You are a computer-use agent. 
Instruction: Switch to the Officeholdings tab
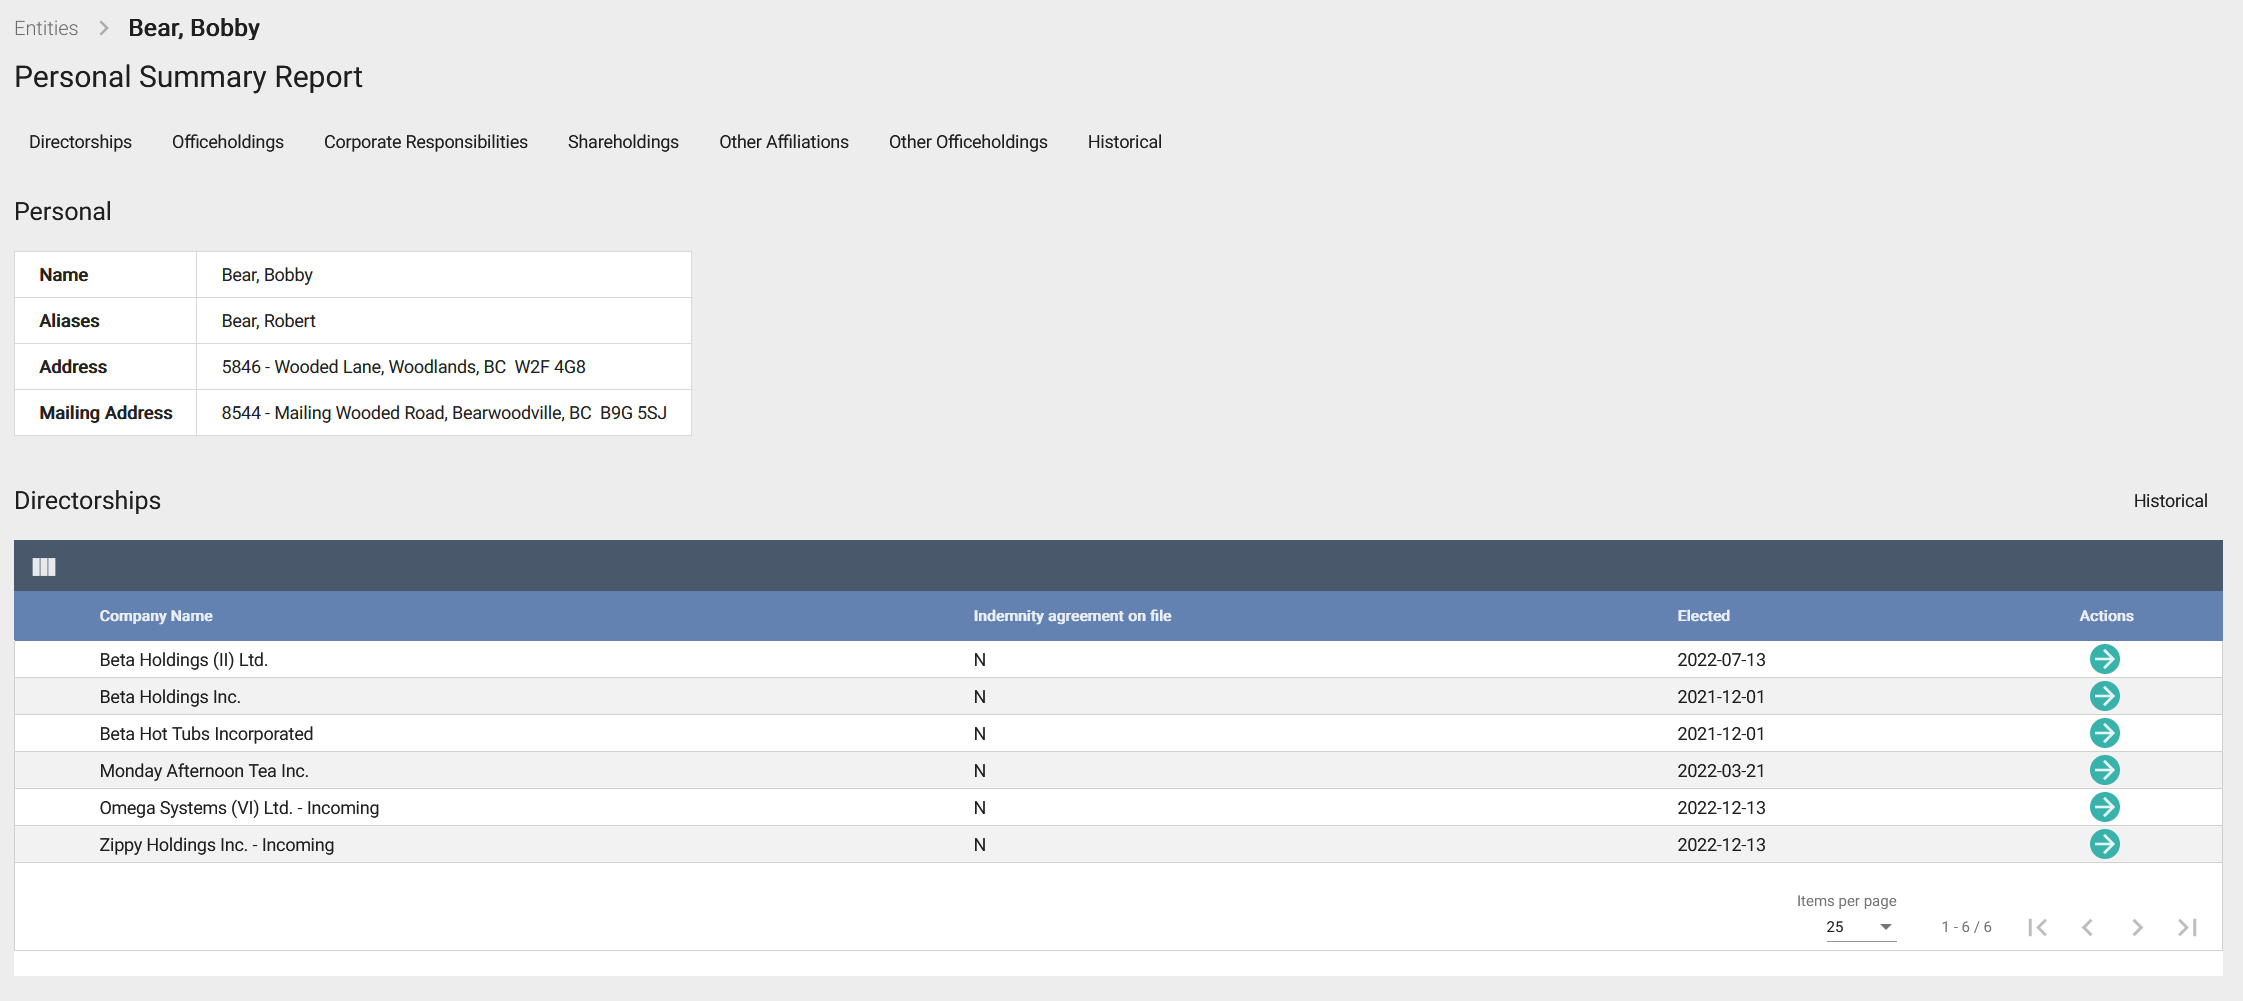(x=228, y=142)
